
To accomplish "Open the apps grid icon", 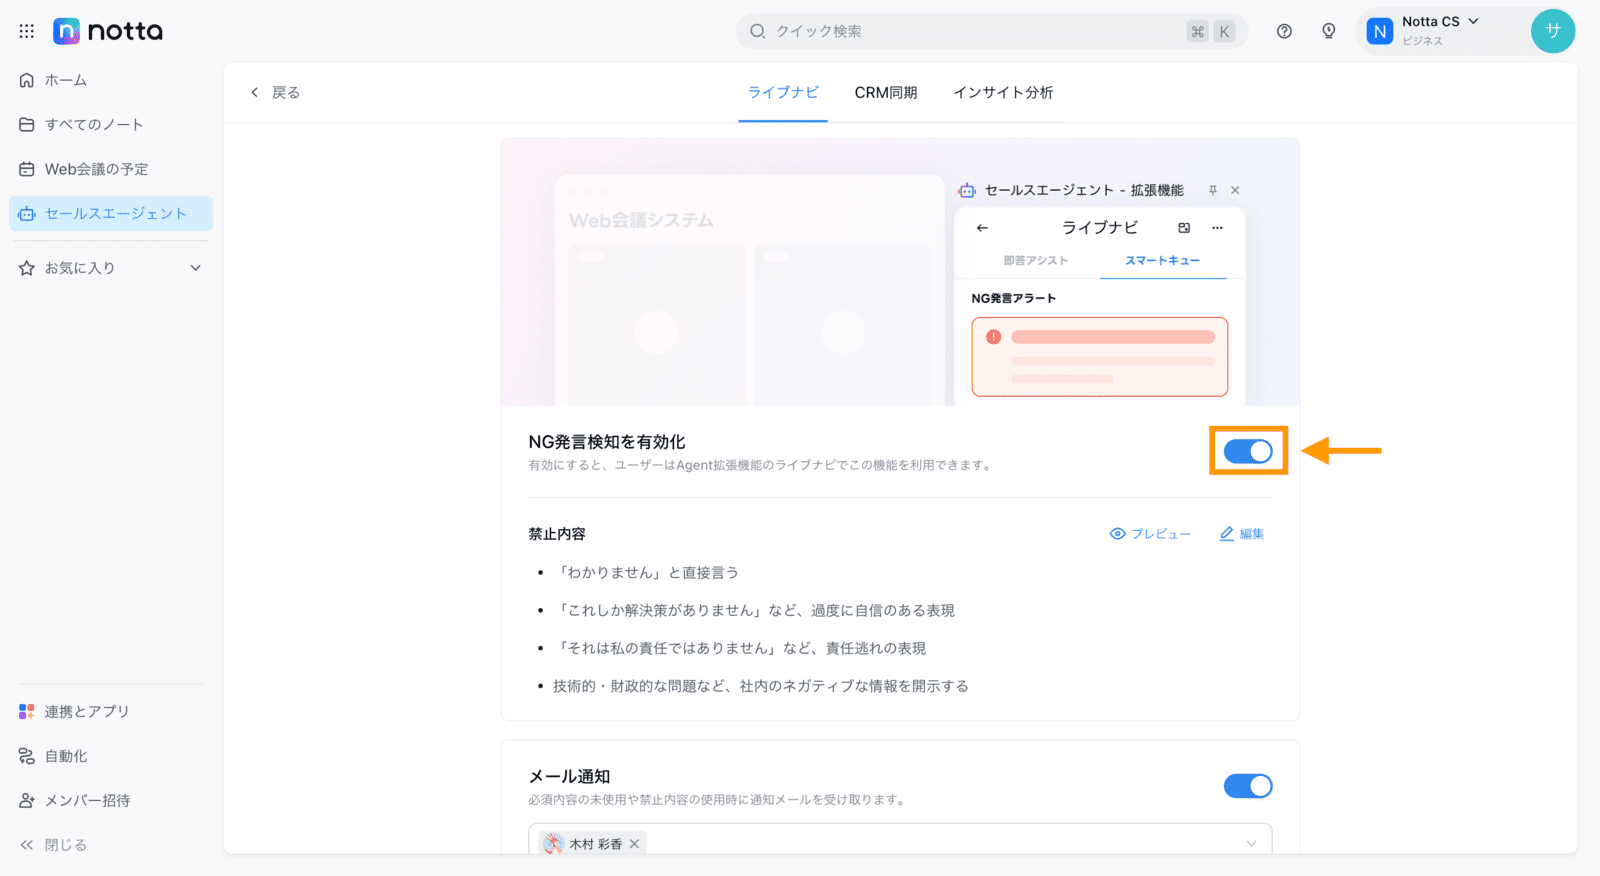I will [27, 31].
